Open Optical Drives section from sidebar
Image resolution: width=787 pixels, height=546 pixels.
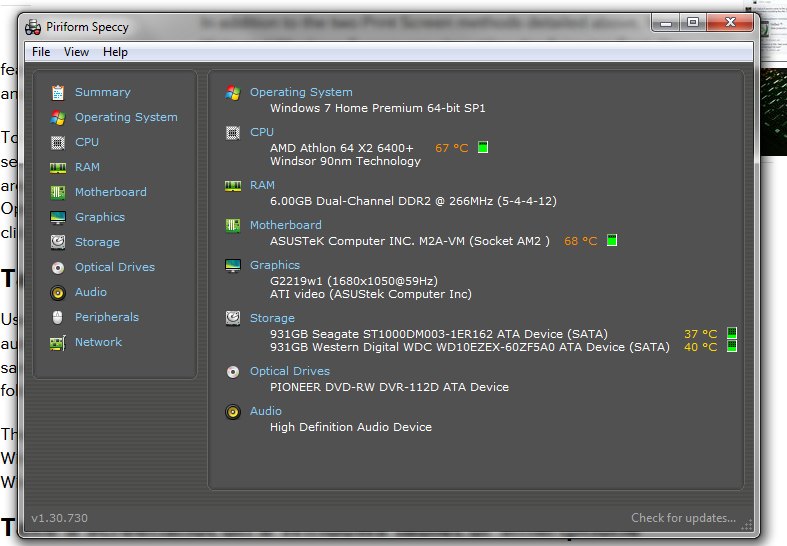[x=115, y=267]
